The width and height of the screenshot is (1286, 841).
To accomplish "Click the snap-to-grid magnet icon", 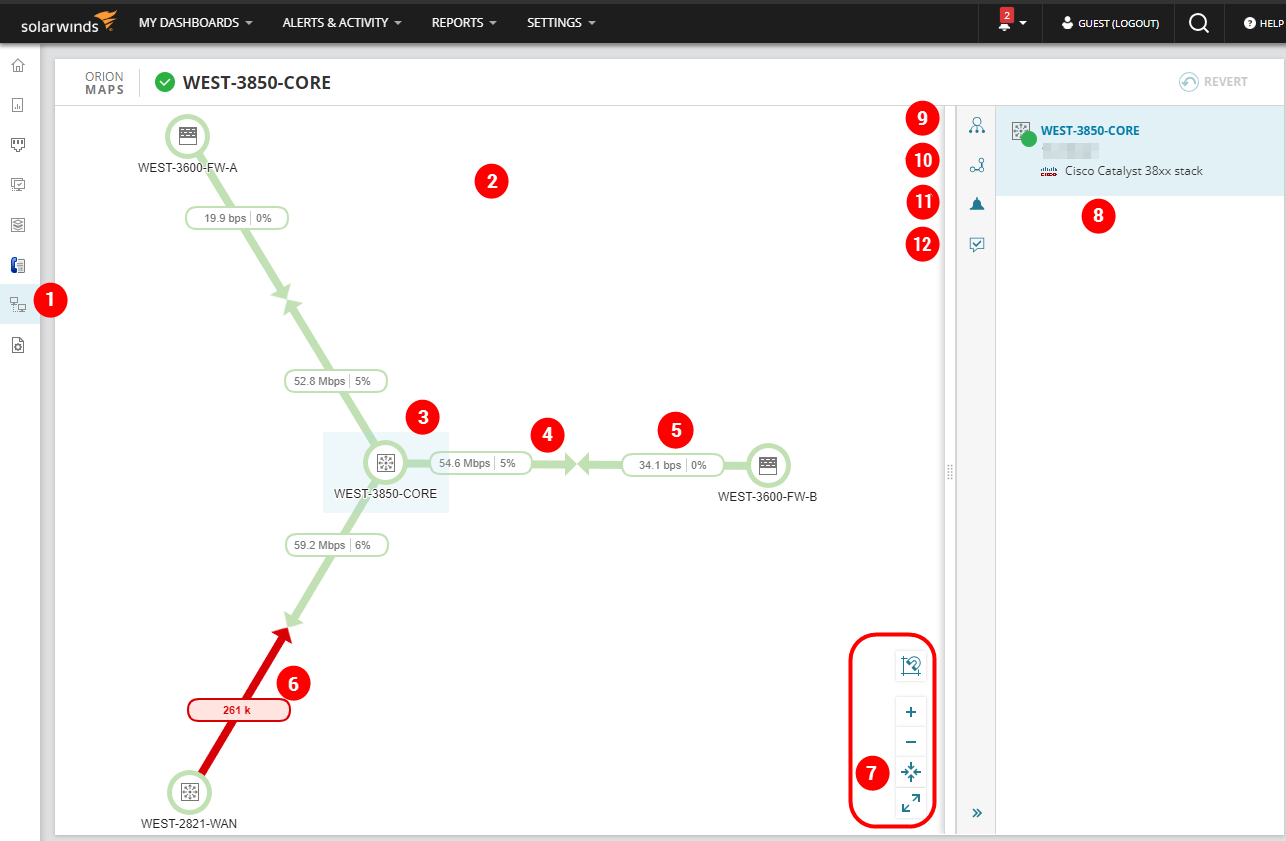I will pyautogui.click(x=910, y=666).
